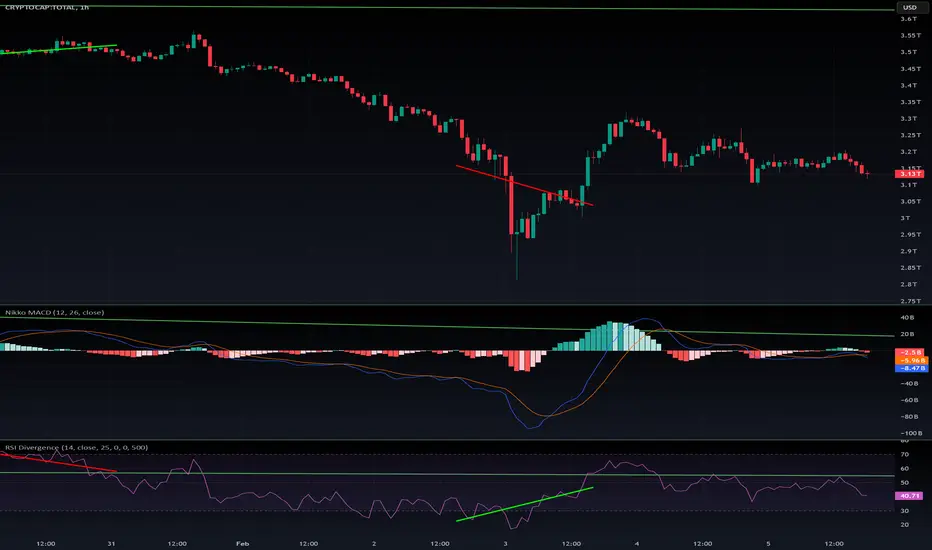932x550 pixels.
Task: Click the 3.35T price axis label
Action: (x=910, y=102)
